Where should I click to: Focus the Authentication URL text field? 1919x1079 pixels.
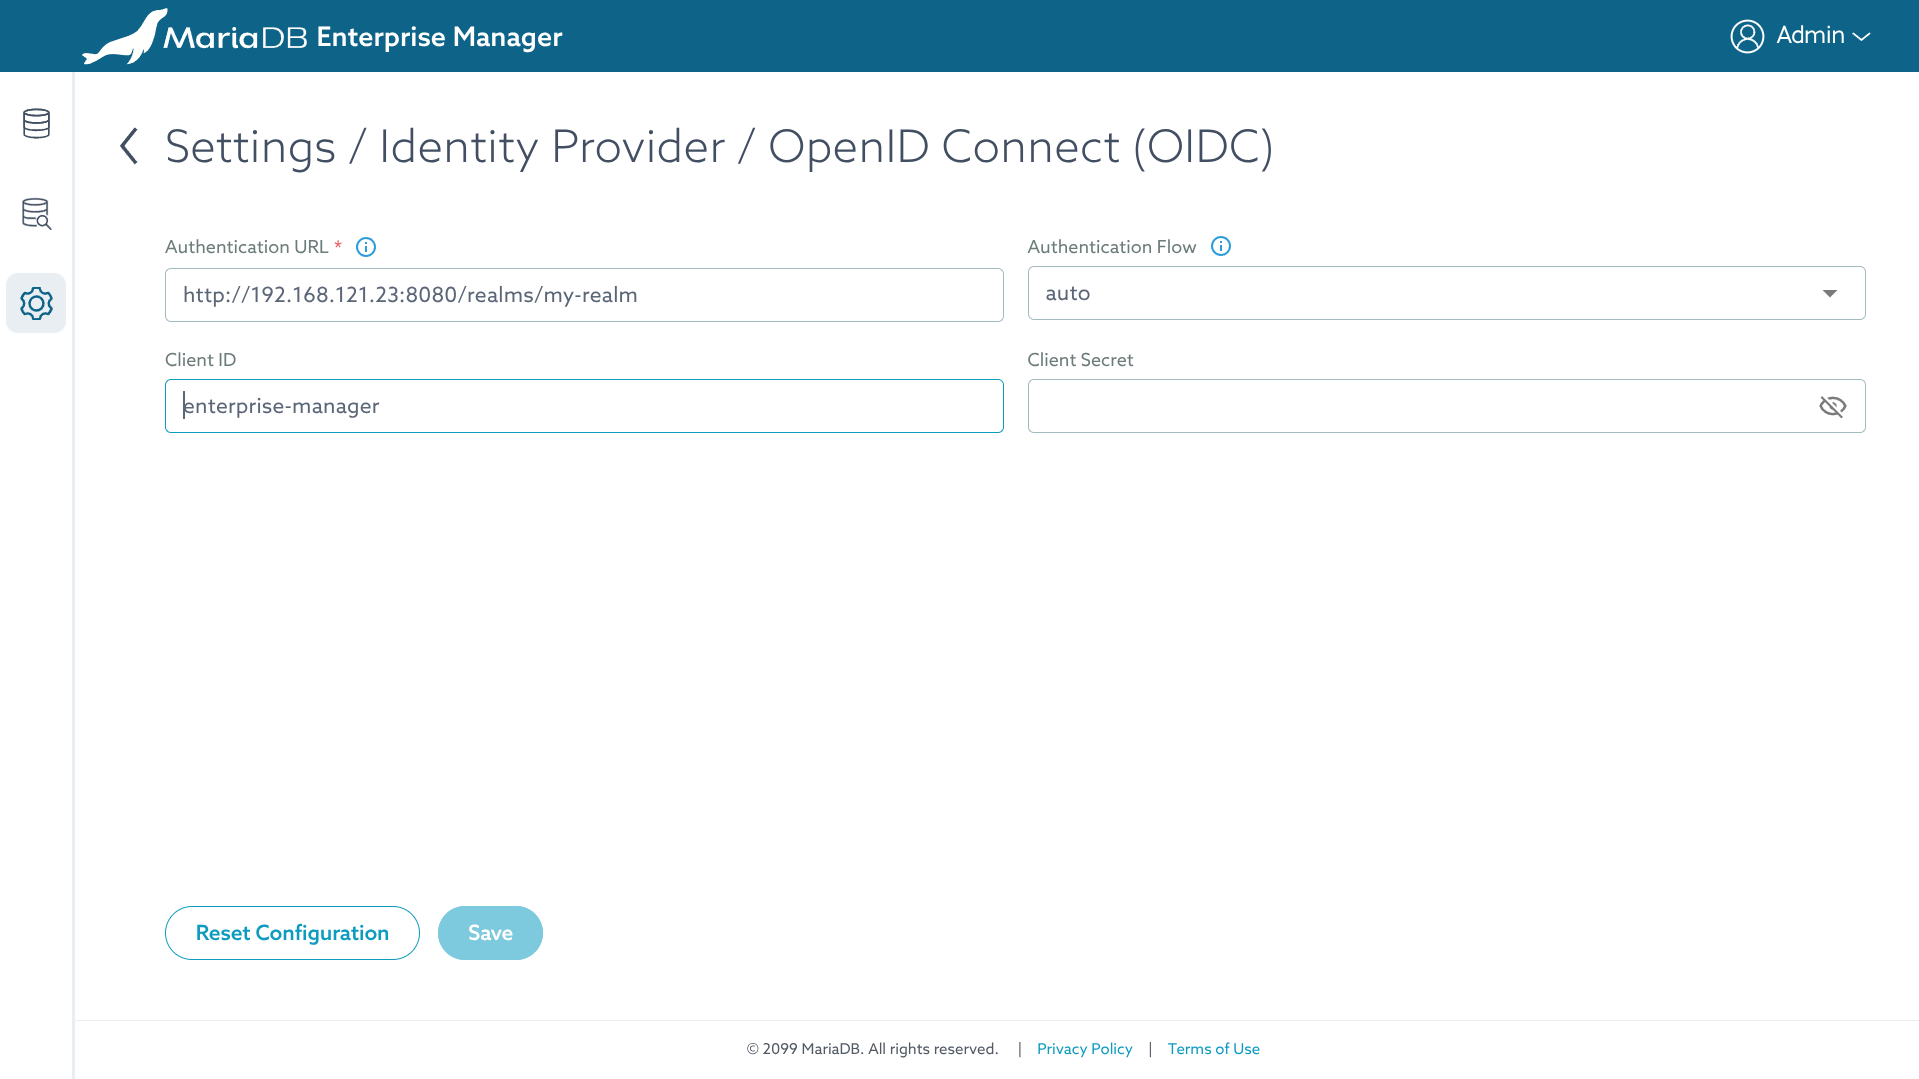(x=584, y=295)
